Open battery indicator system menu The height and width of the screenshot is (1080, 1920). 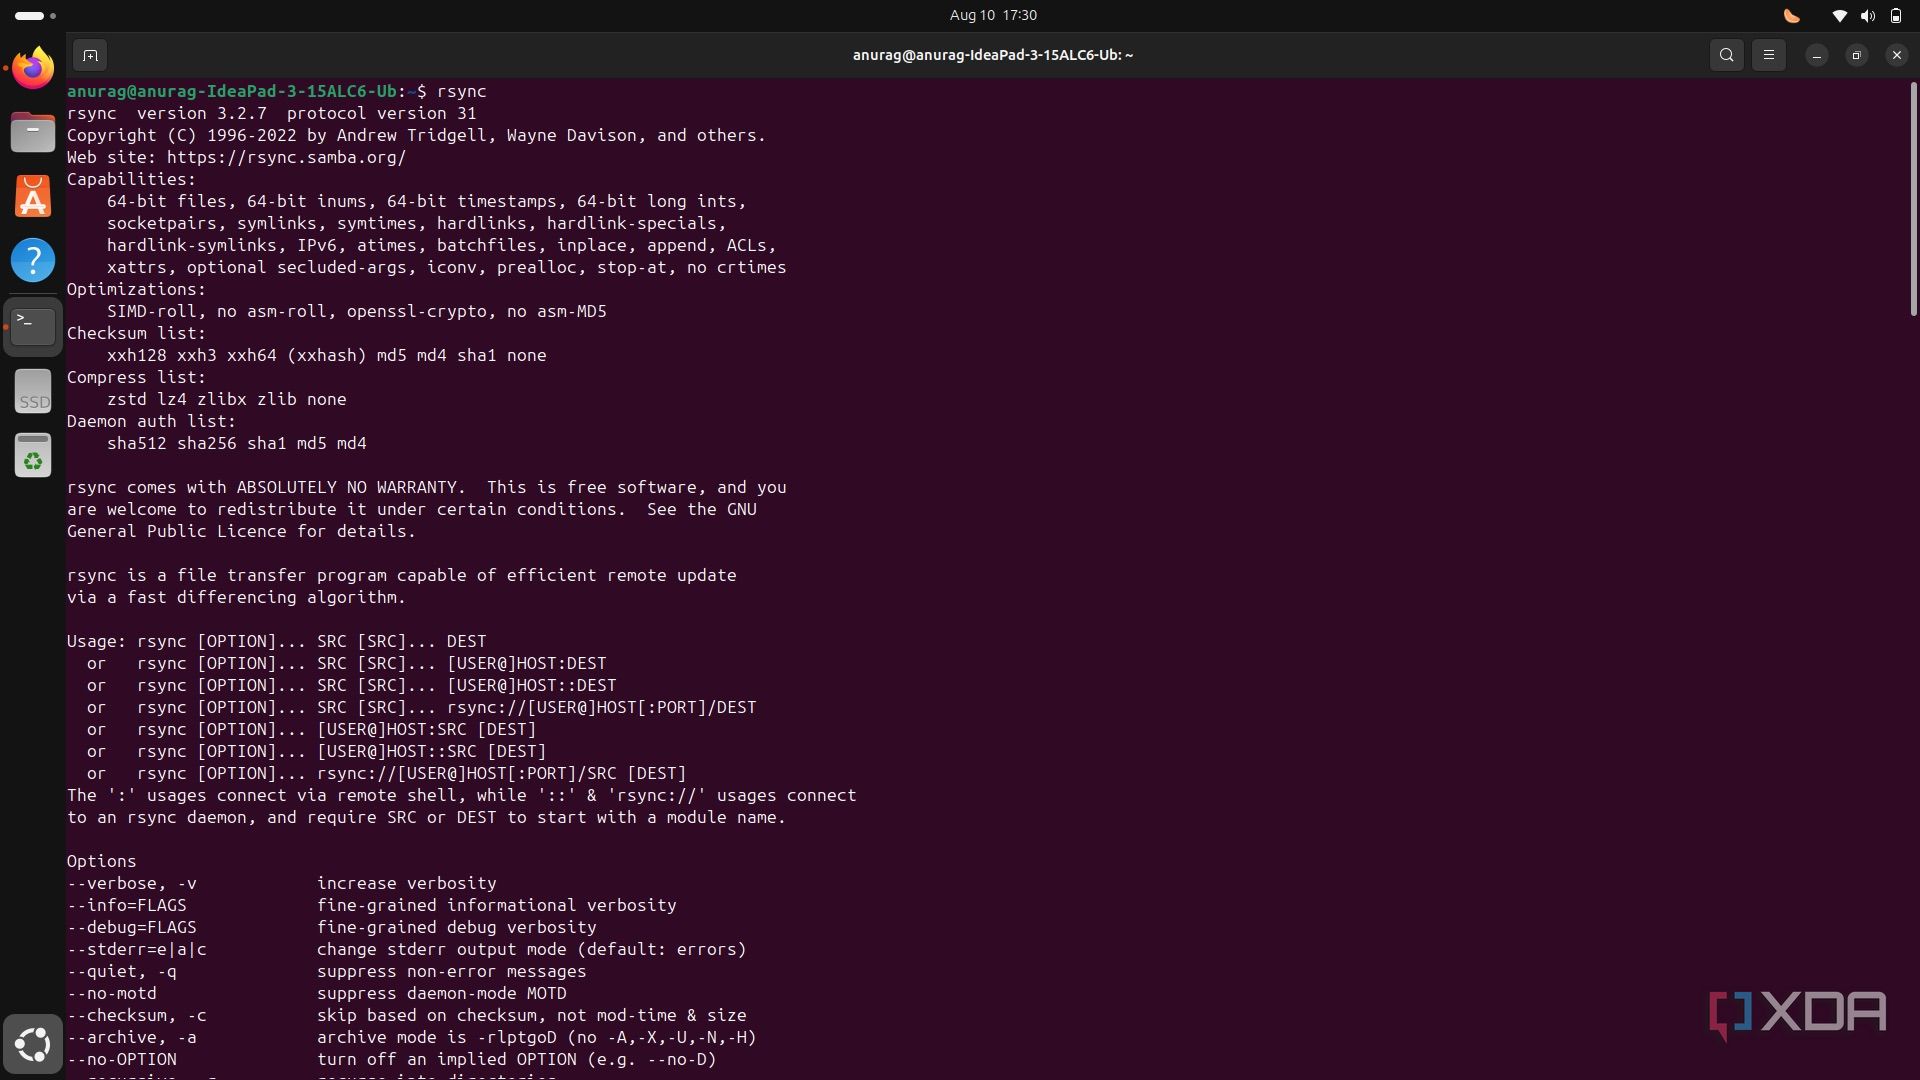(1895, 16)
